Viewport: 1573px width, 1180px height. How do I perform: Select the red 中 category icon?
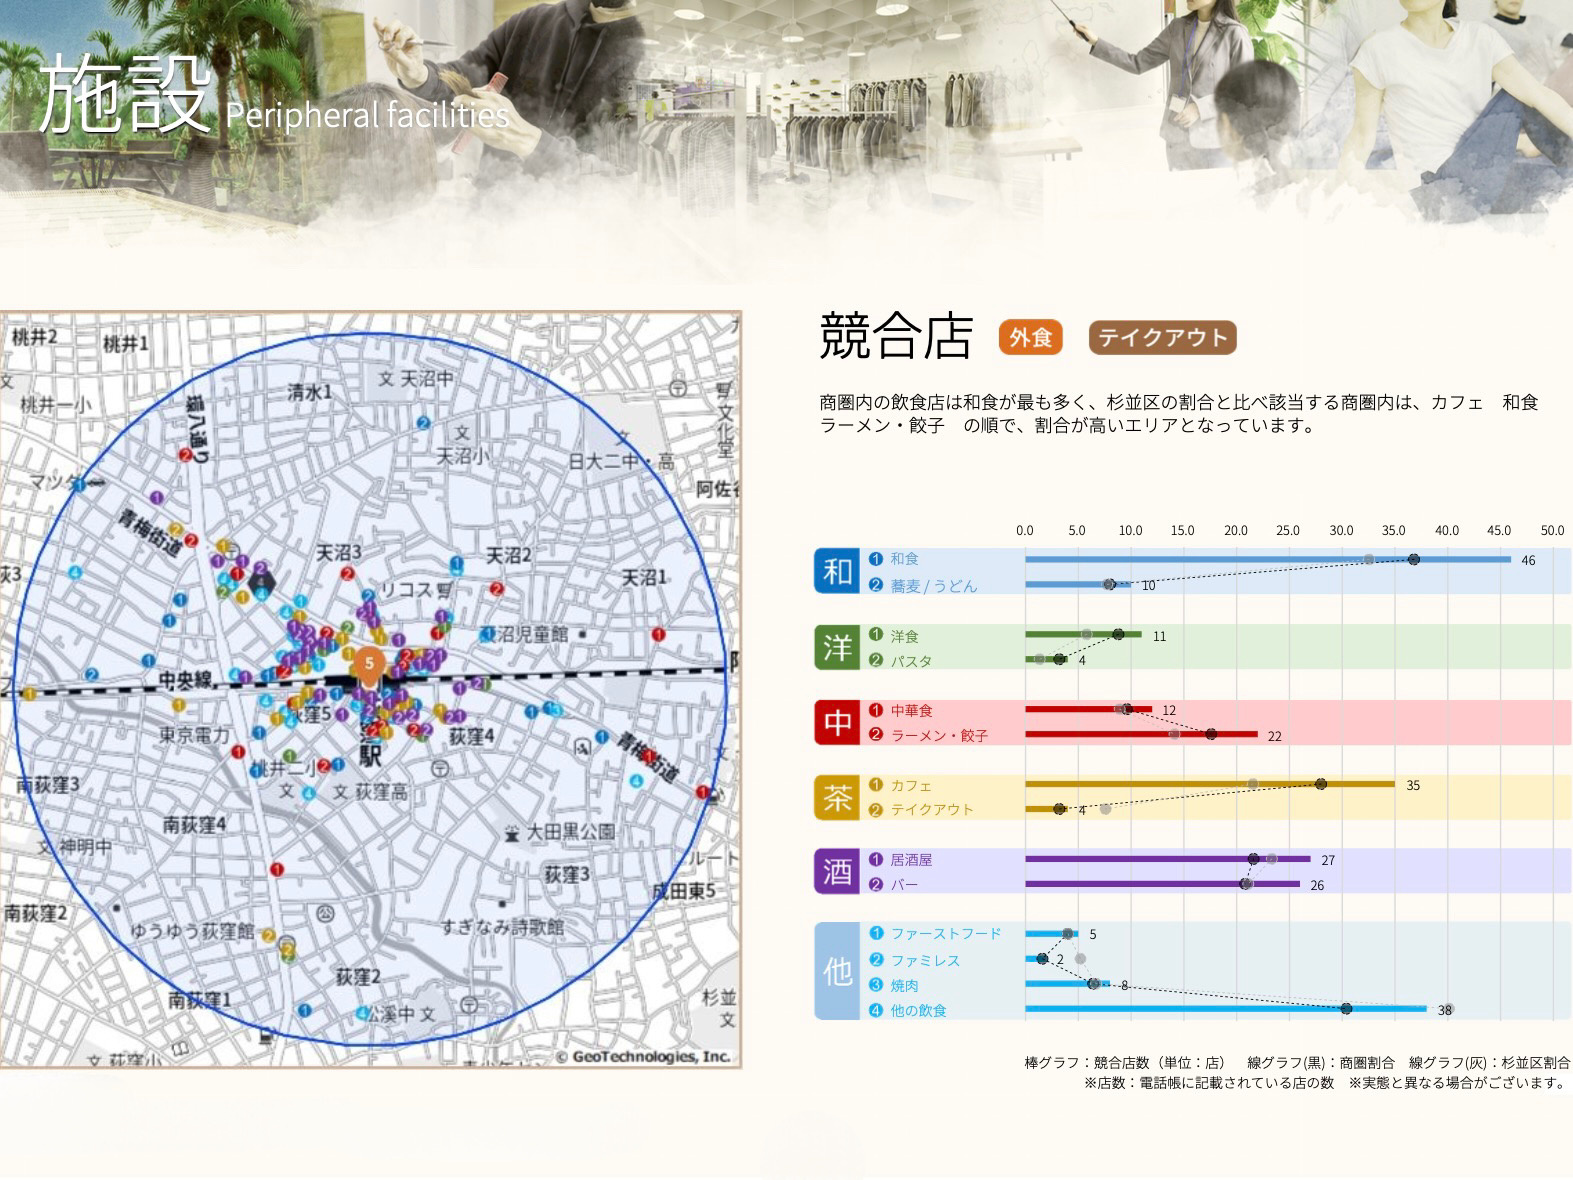(x=837, y=722)
